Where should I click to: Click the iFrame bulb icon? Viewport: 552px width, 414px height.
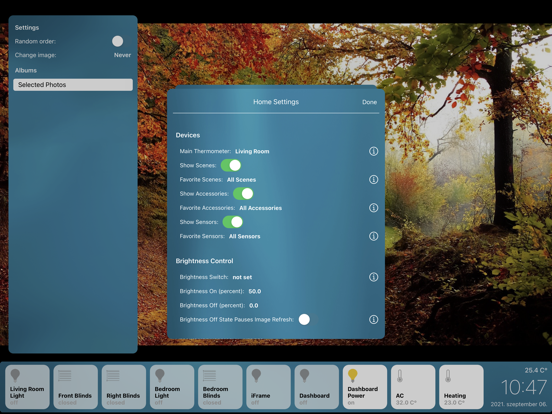coord(256,376)
